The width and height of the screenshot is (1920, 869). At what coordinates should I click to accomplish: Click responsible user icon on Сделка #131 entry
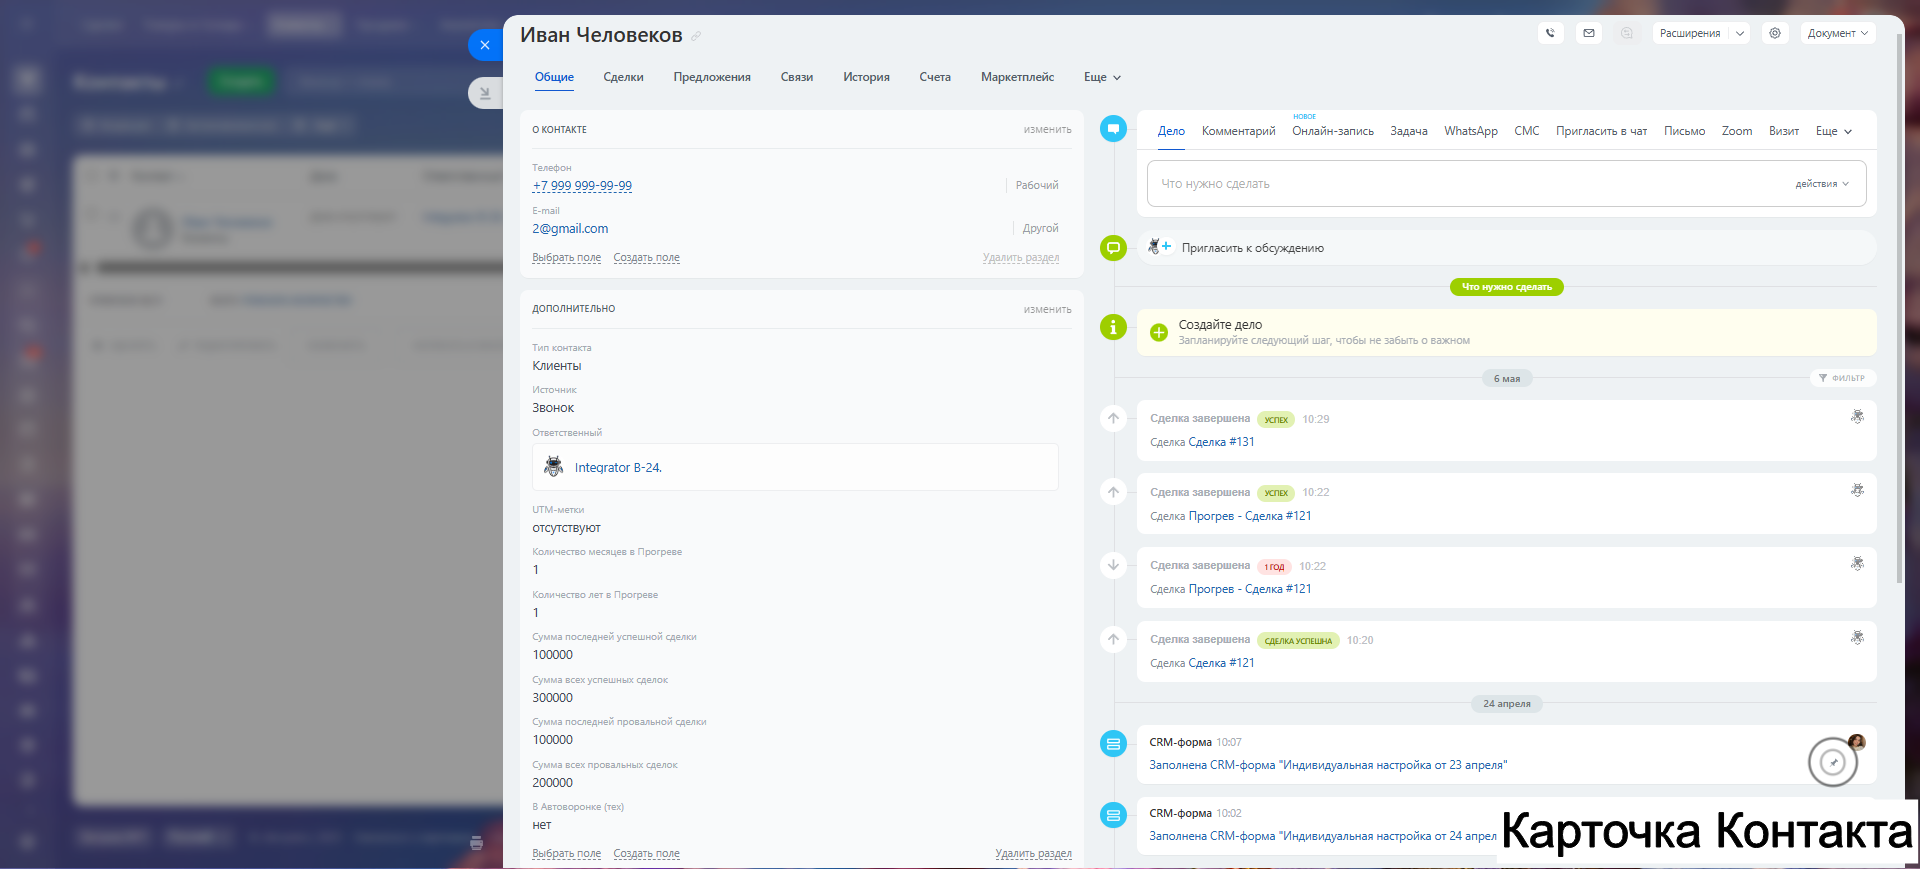(1857, 417)
